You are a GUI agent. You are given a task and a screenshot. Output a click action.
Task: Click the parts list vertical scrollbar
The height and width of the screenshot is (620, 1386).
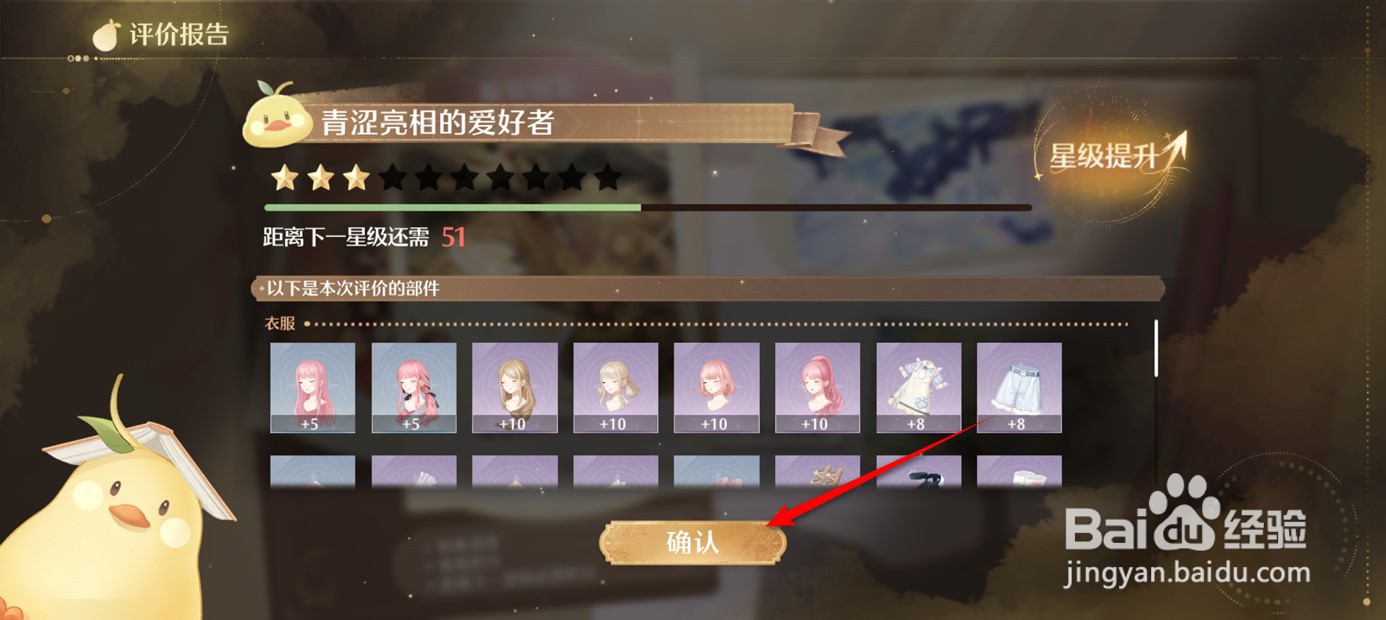(1157, 348)
